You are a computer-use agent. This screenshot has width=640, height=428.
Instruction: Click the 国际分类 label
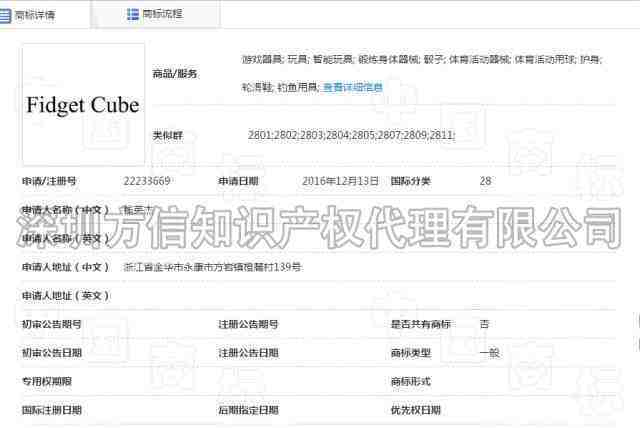(410, 181)
